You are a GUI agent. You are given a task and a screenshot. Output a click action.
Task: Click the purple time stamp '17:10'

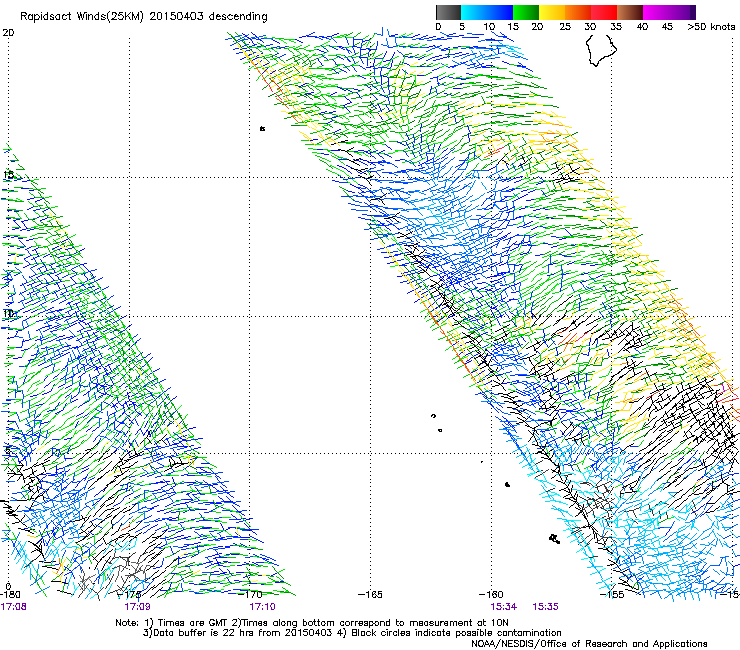point(262,607)
